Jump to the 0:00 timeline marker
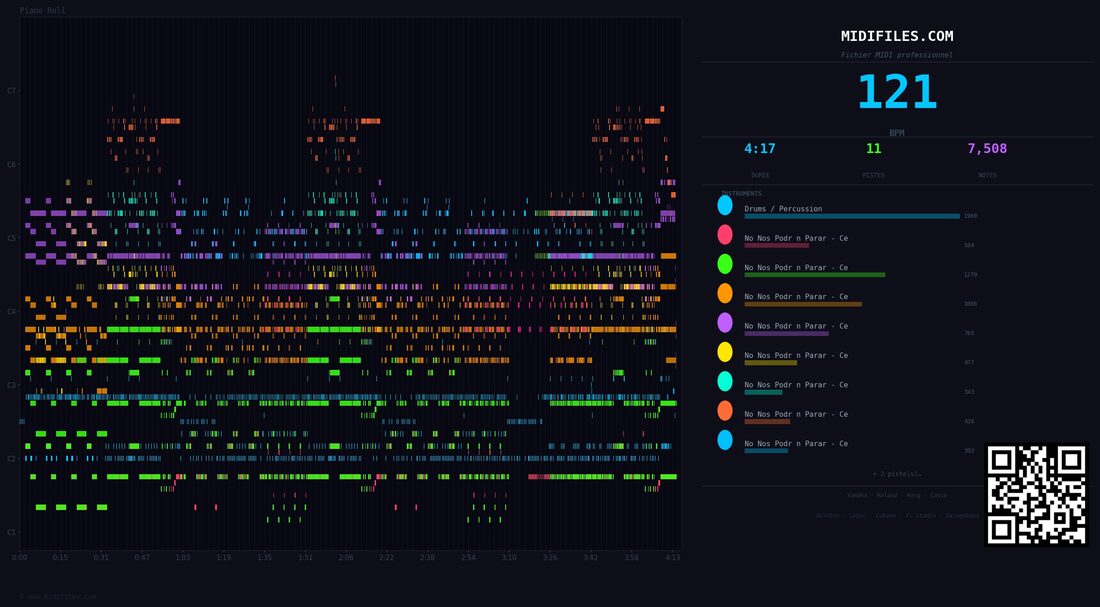The height and width of the screenshot is (607, 1100). (20, 557)
